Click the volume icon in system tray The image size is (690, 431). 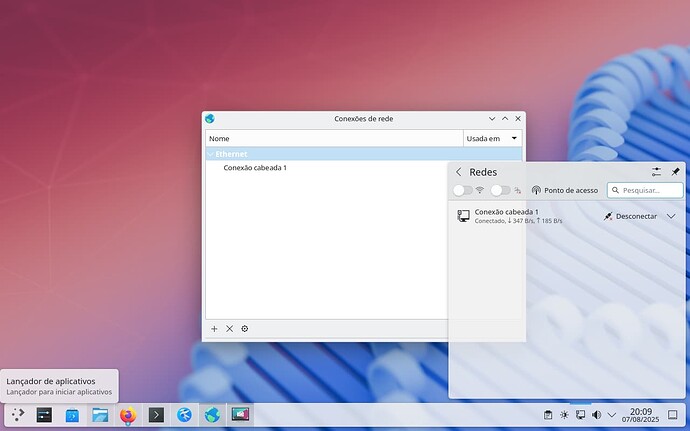597,415
